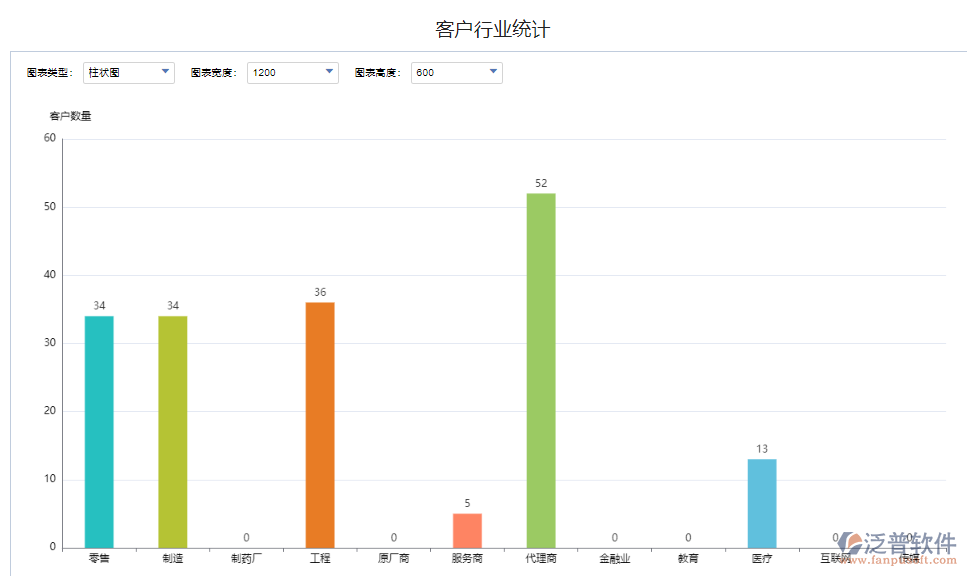Click the 金融业 category axis label
Image resolution: width=967 pixels, height=576 pixels.
pos(614,557)
